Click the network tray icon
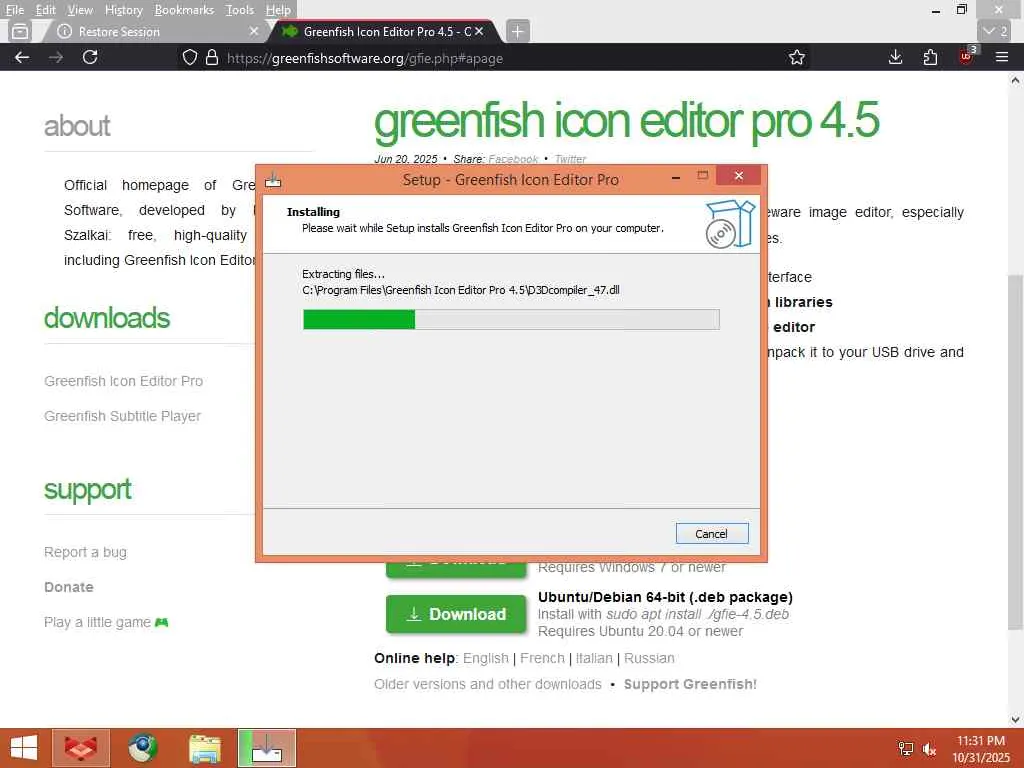 pyautogui.click(x=906, y=749)
